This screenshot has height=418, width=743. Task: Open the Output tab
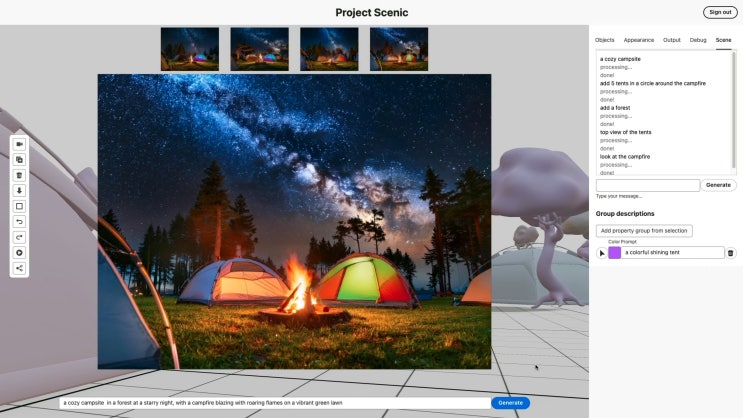tap(671, 40)
